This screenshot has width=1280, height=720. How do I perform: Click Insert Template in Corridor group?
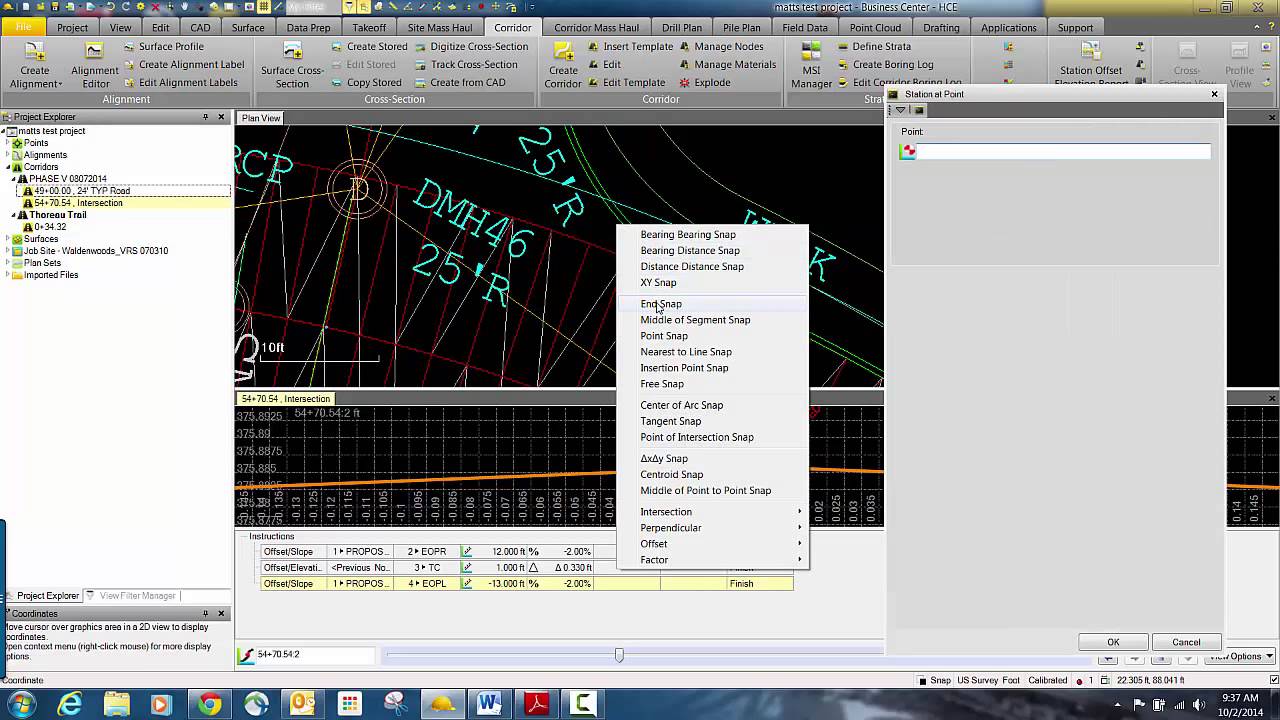click(x=630, y=47)
